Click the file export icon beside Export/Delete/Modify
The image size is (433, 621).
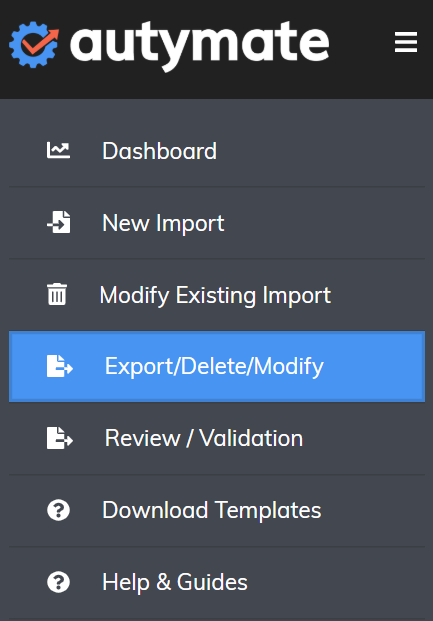[60, 366]
